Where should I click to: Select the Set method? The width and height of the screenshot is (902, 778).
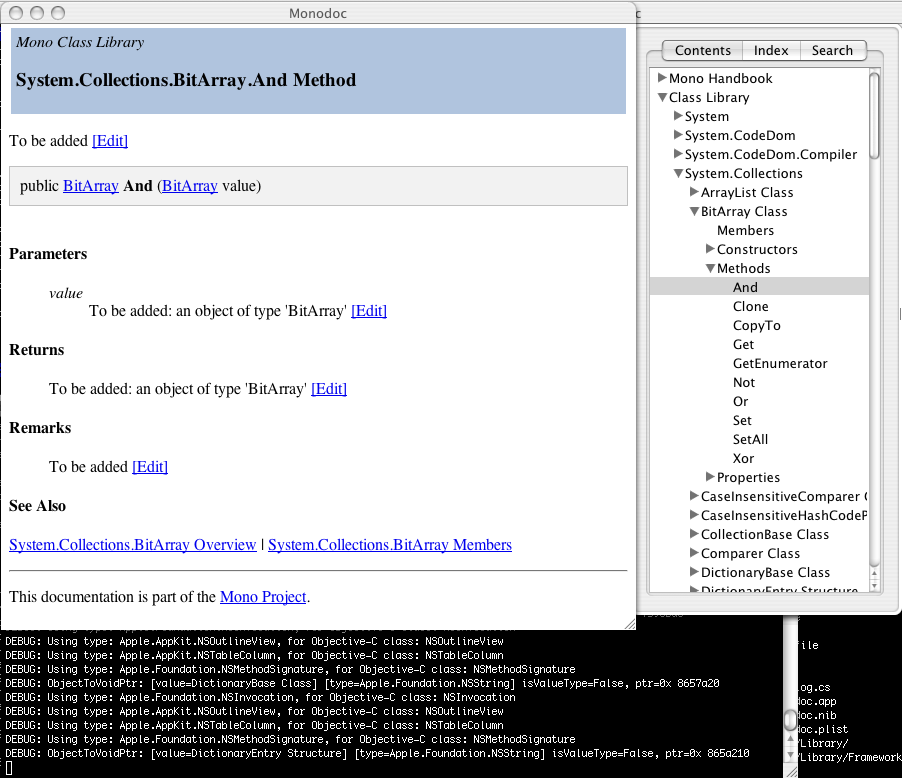click(742, 420)
